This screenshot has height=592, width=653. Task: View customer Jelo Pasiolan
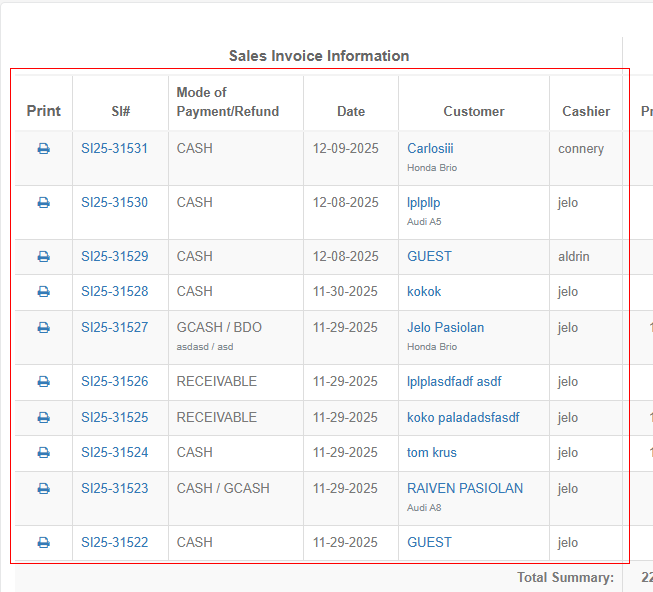coord(445,328)
